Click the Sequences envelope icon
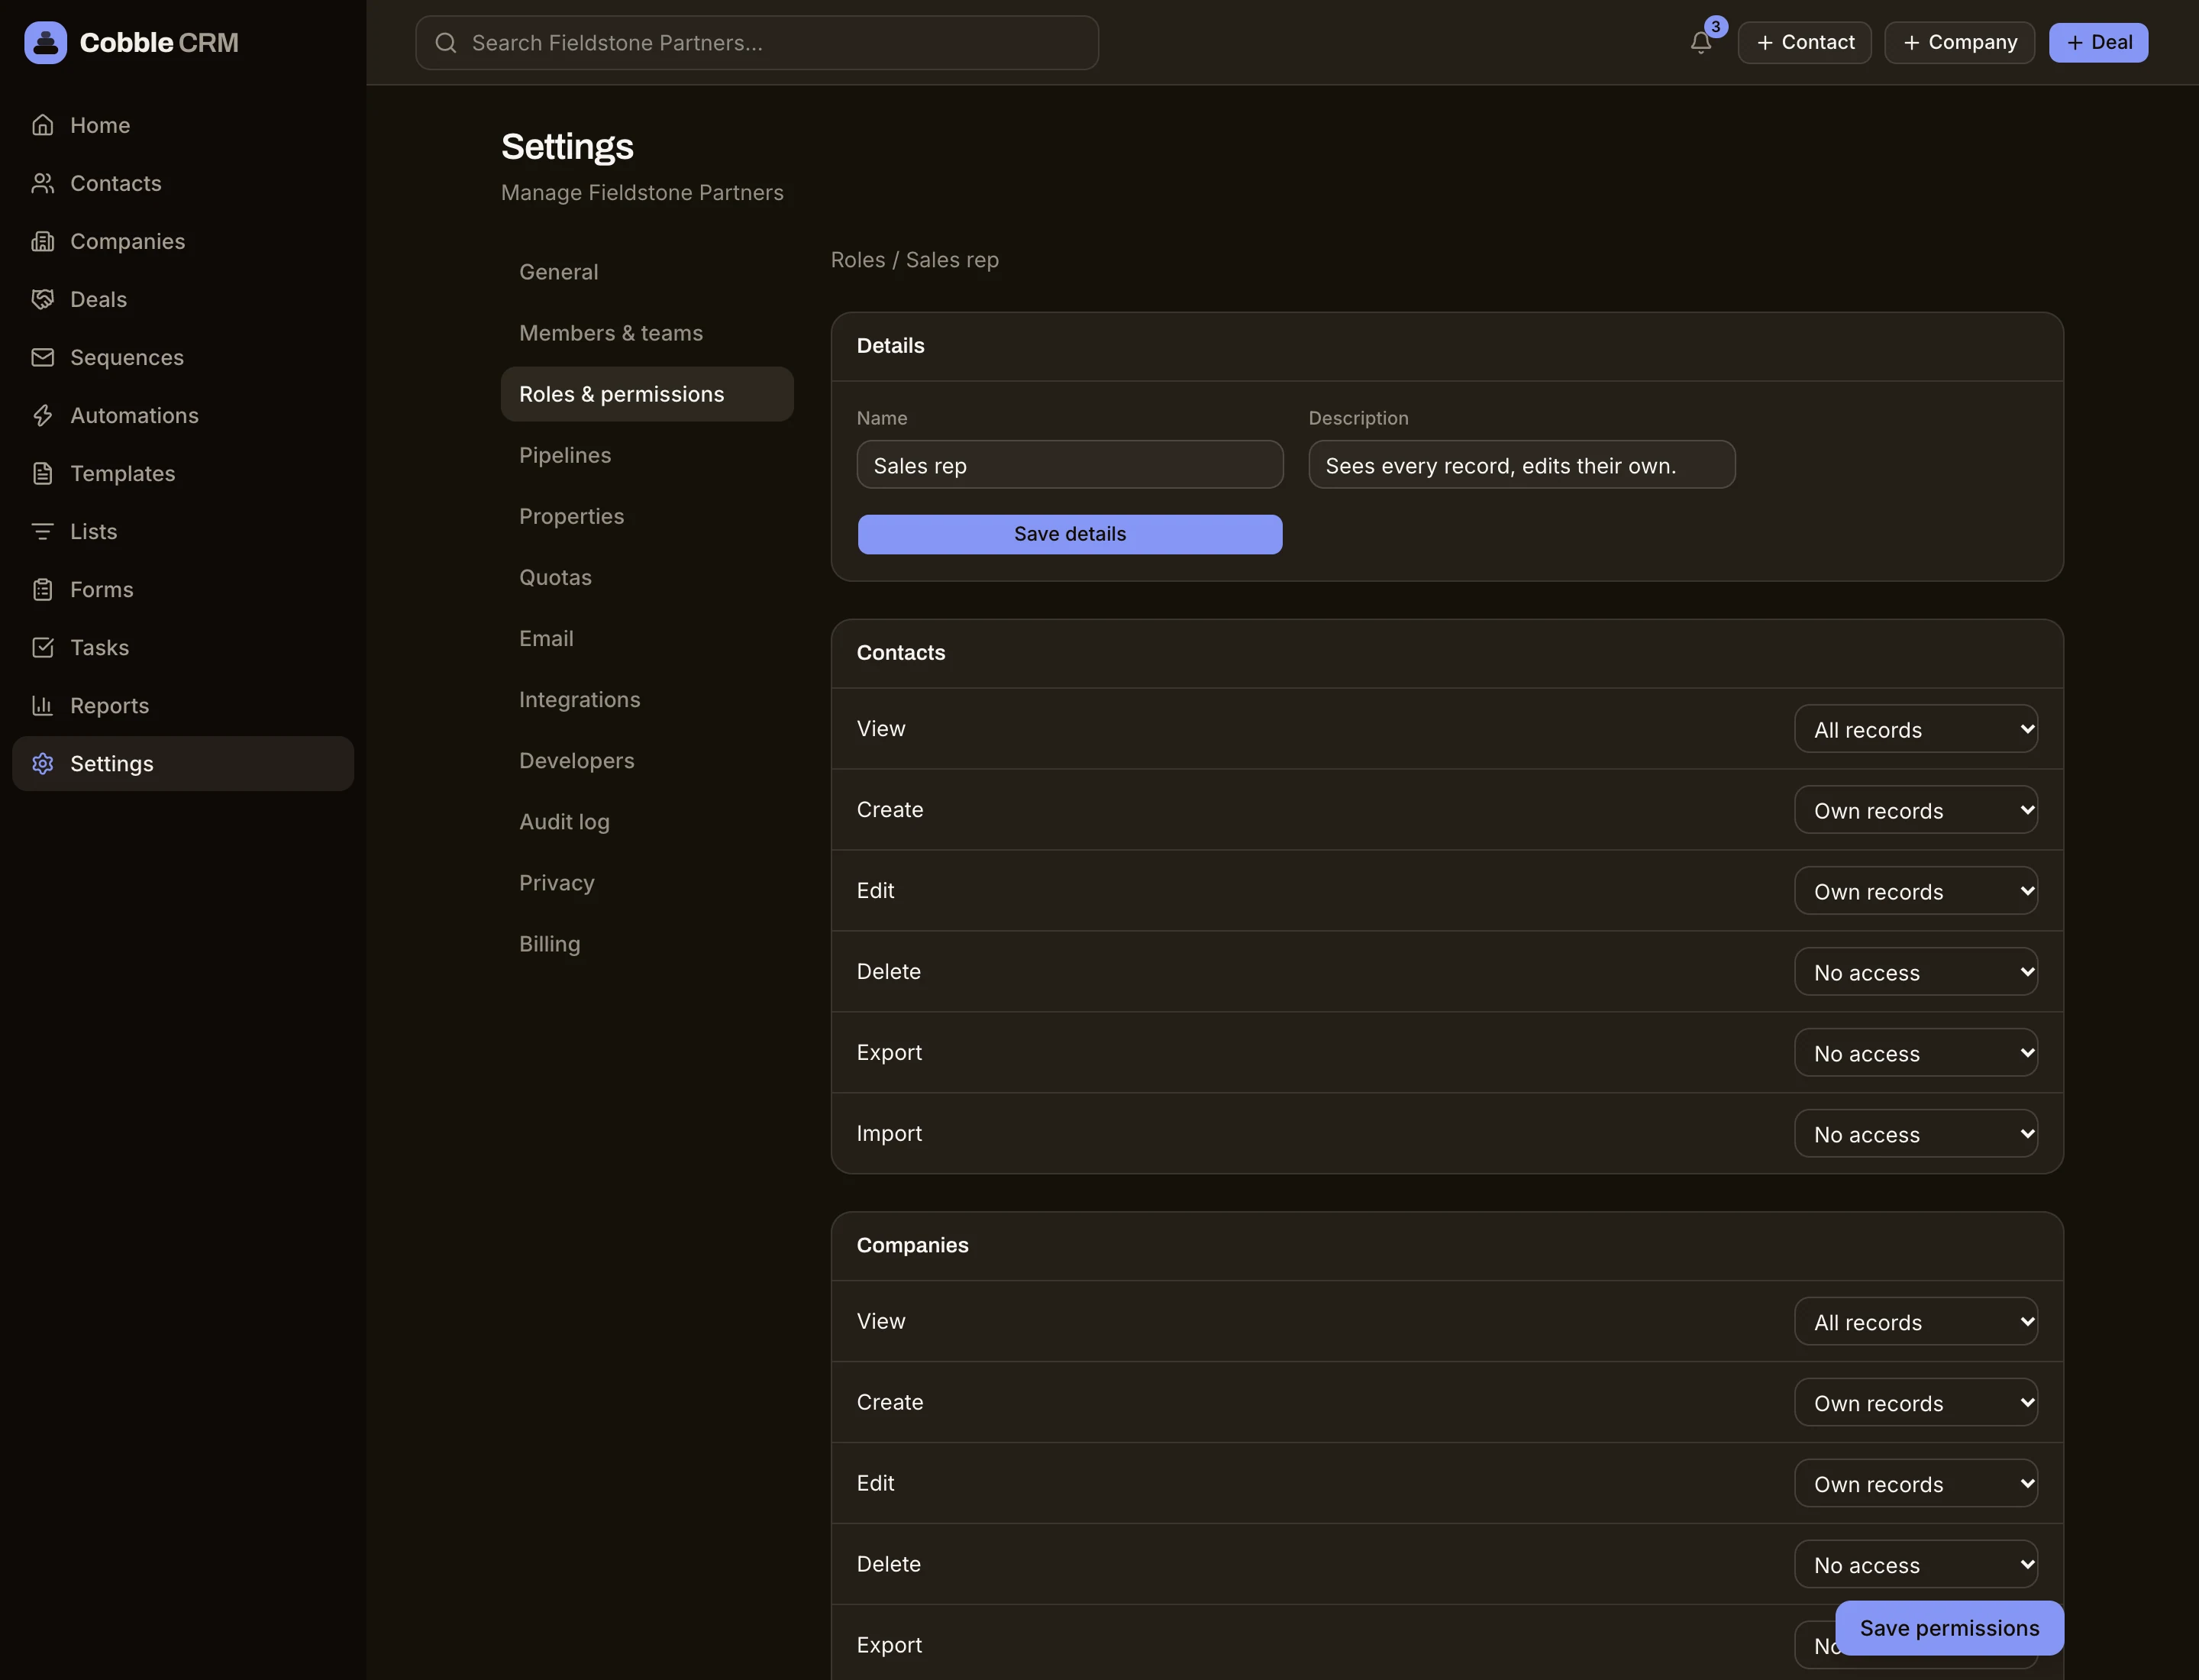2199x1680 pixels. click(x=42, y=357)
